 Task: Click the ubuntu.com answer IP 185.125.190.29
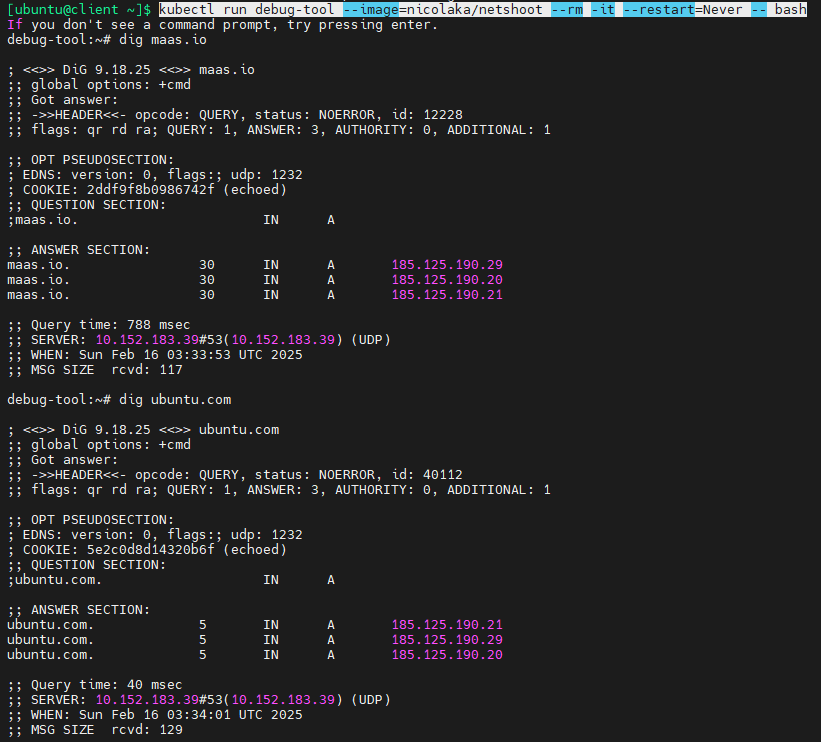pyautogui.click(x=447, y=639)
